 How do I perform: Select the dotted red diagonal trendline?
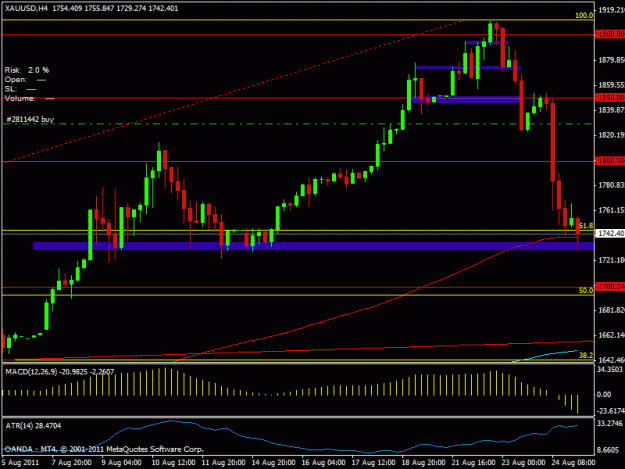233,91
